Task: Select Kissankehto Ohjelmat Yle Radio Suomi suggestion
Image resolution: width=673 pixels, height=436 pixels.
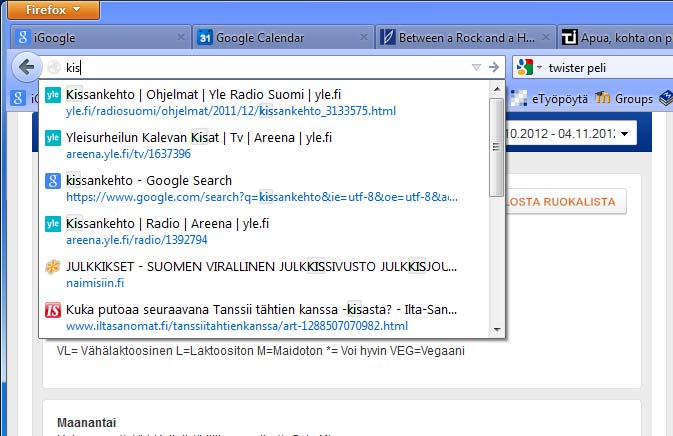Action: (264, 102)
